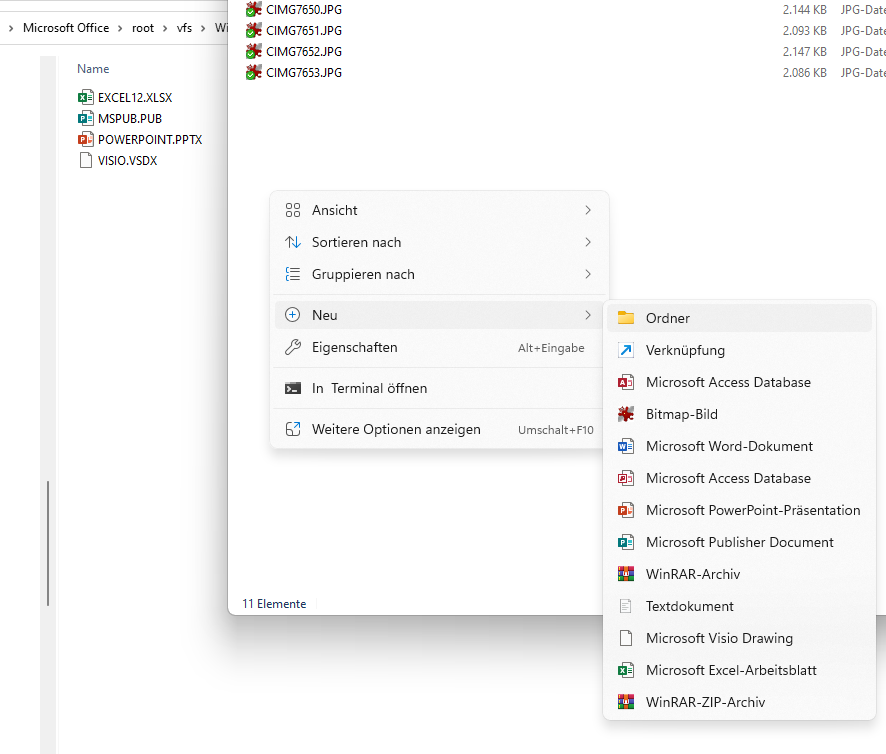Click the plus icon beside Neu

pyautogui.click(x=293, y=315)
